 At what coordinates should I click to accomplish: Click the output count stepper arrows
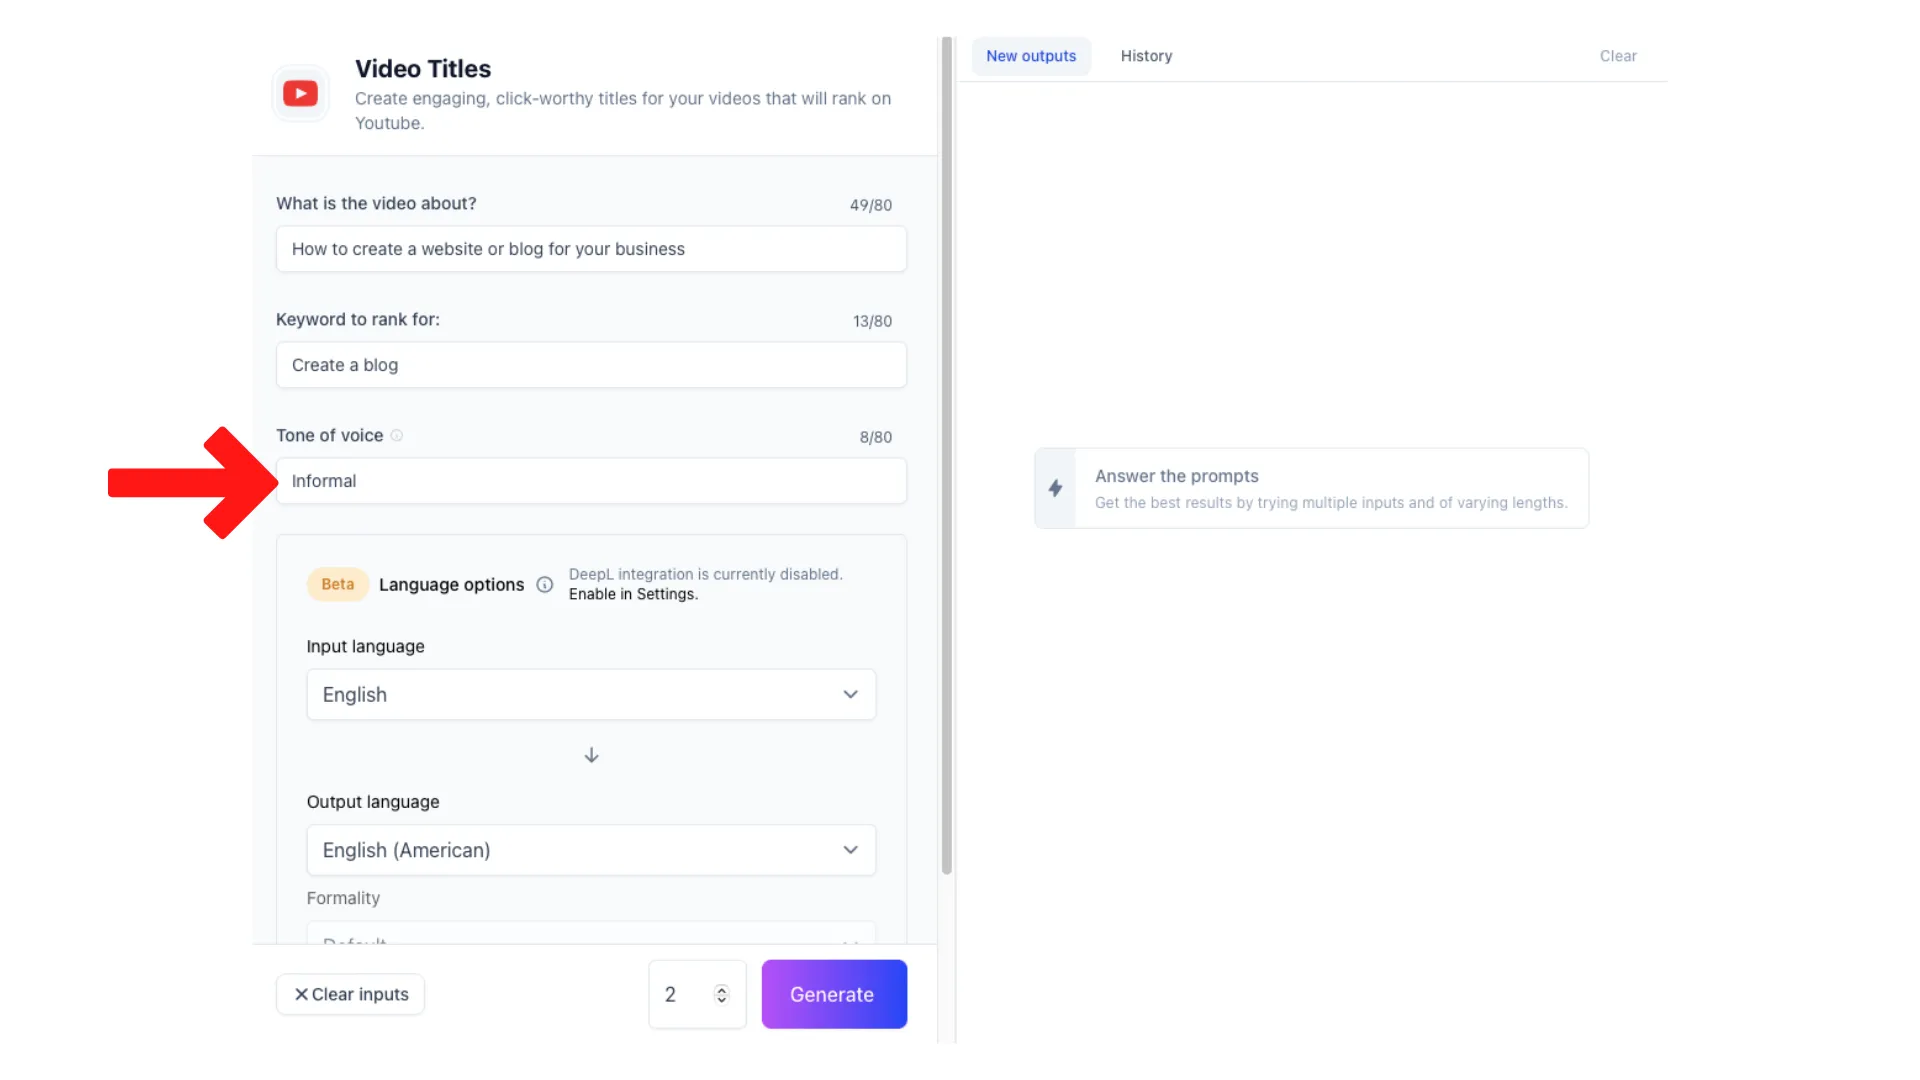721,994
